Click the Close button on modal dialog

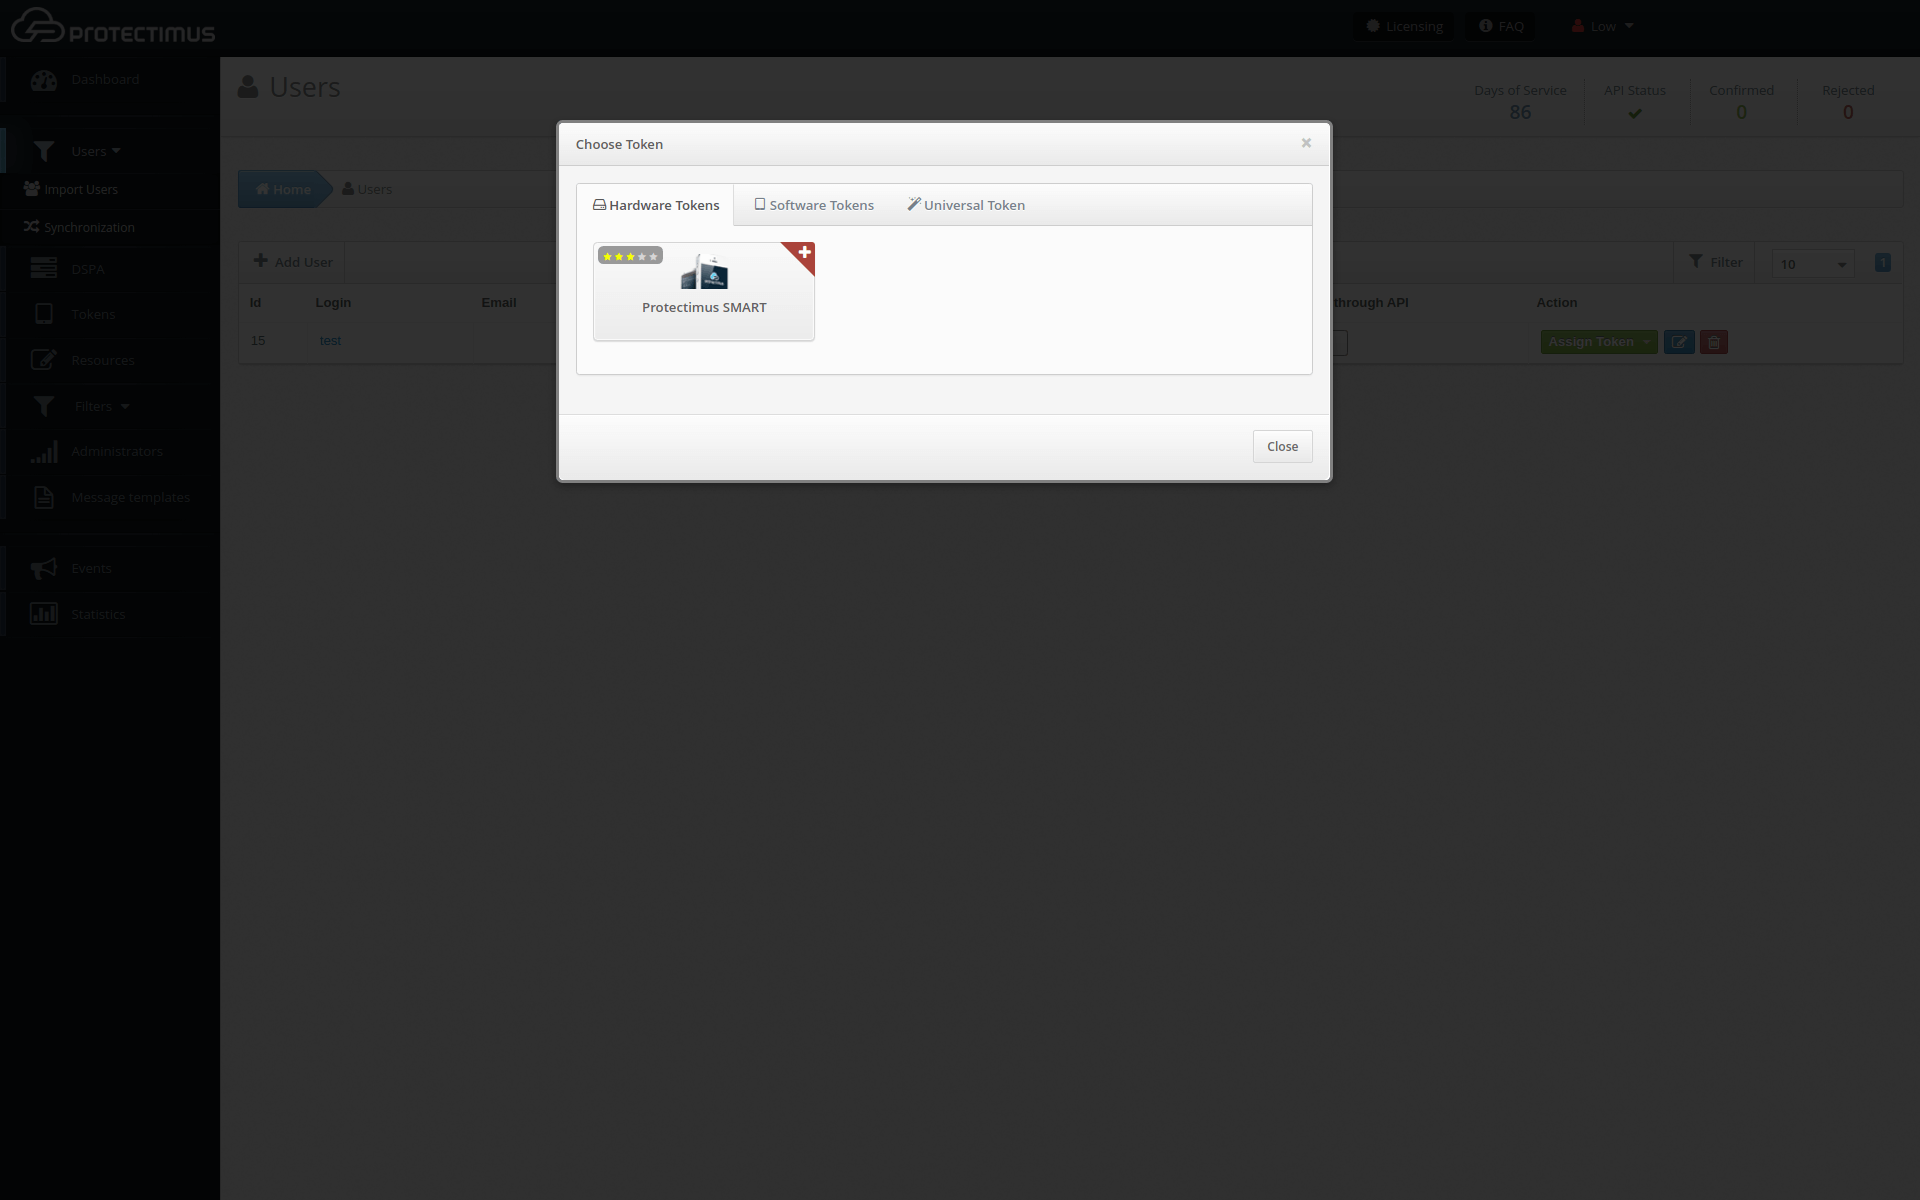[1283, 445]
